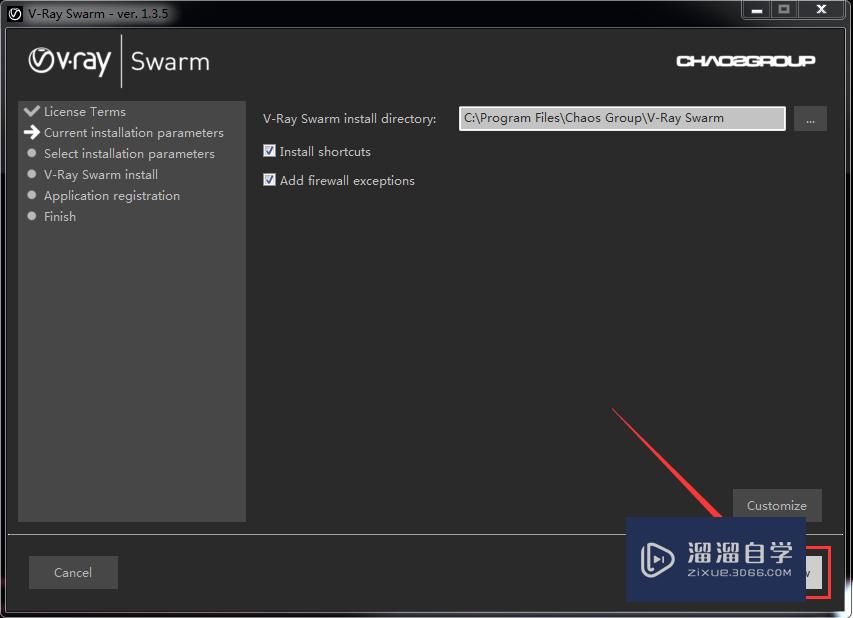Select the V-Ray Swarm install step
Image resolution: width=853 pixels, height=618 pixels.
pos(101,175)
